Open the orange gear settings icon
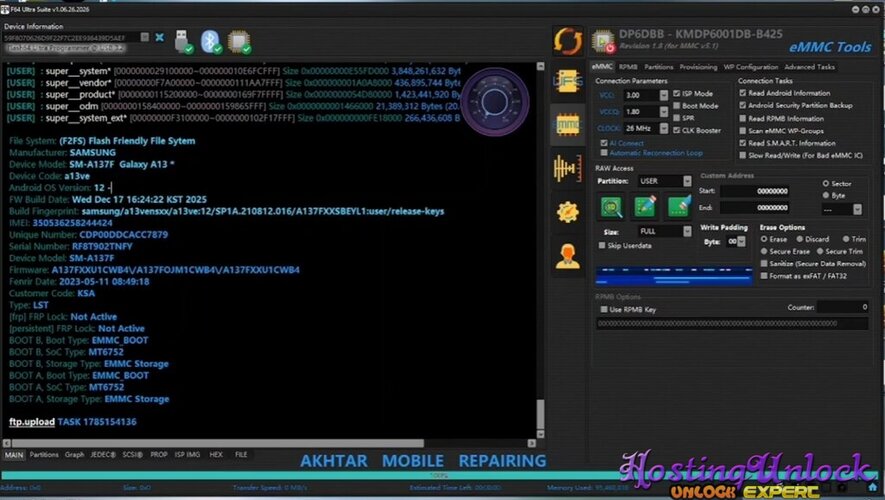The height and width of the screenshot is (500, 885). [x=567, y=212]
